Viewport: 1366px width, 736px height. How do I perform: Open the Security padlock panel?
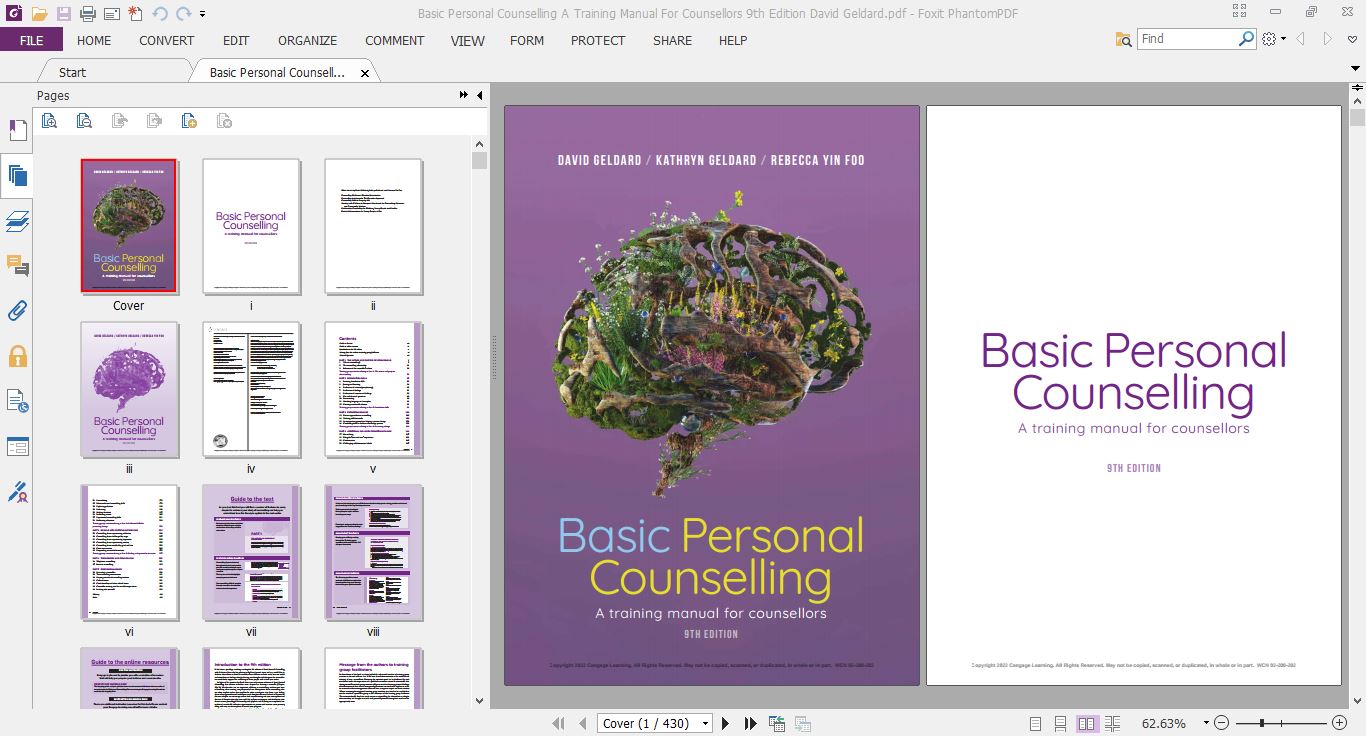[17, 356]
